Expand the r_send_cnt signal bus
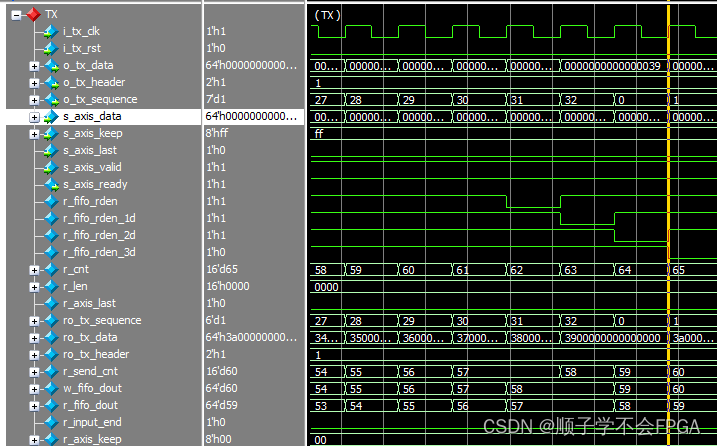Image resolution: width=717 pixels, height=446 pixels. [x=34, y=372]
